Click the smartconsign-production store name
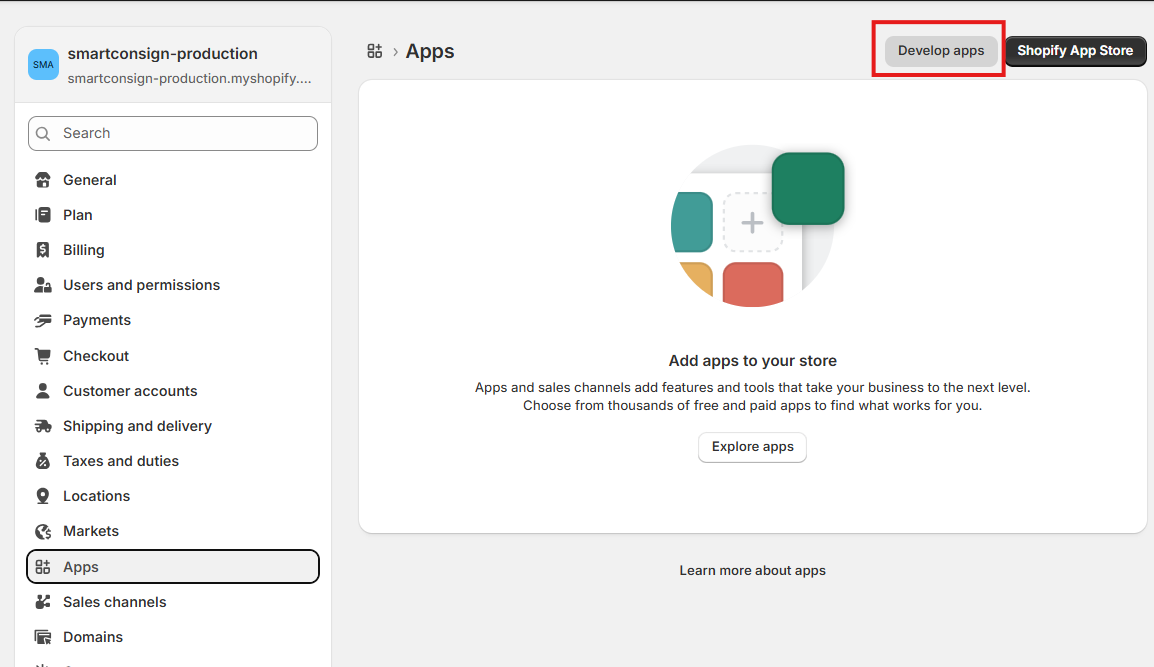 point(163,54)
